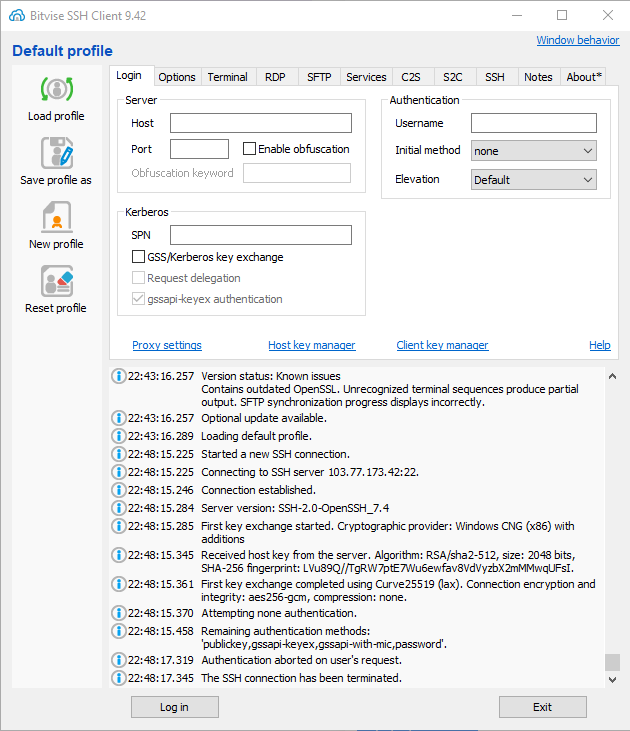Switch to the Options tab

177,77
